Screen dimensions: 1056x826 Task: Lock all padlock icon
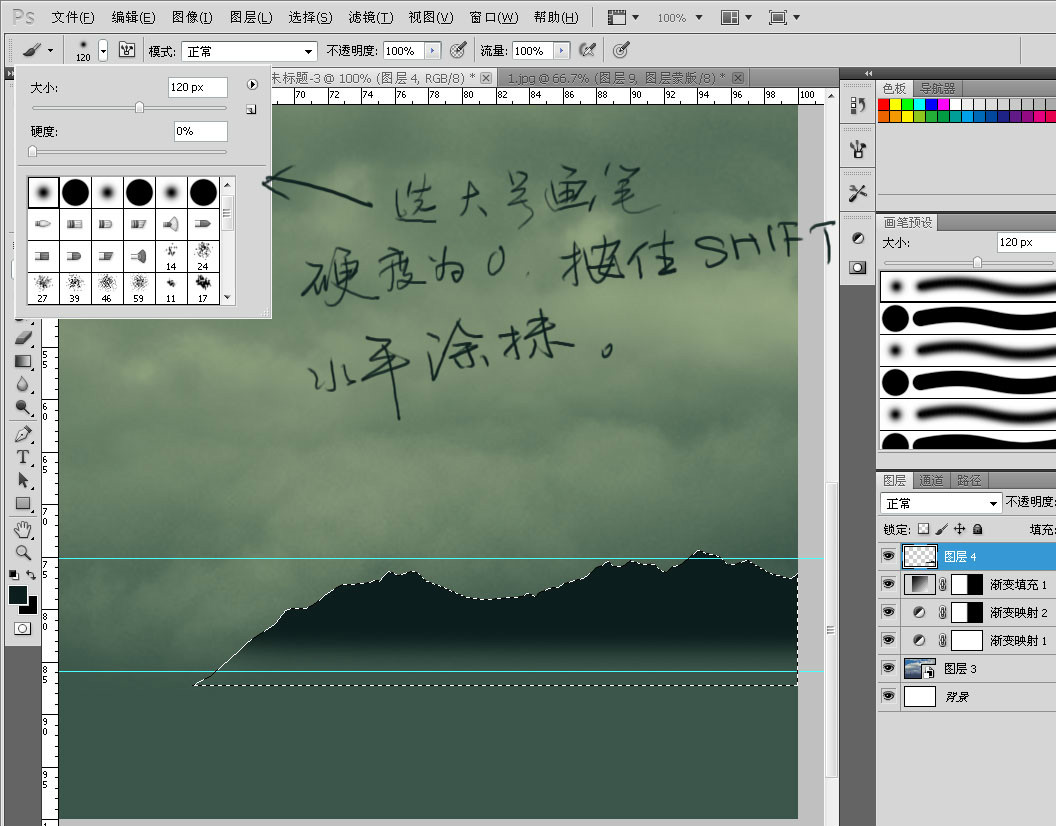tap(978, 529)
